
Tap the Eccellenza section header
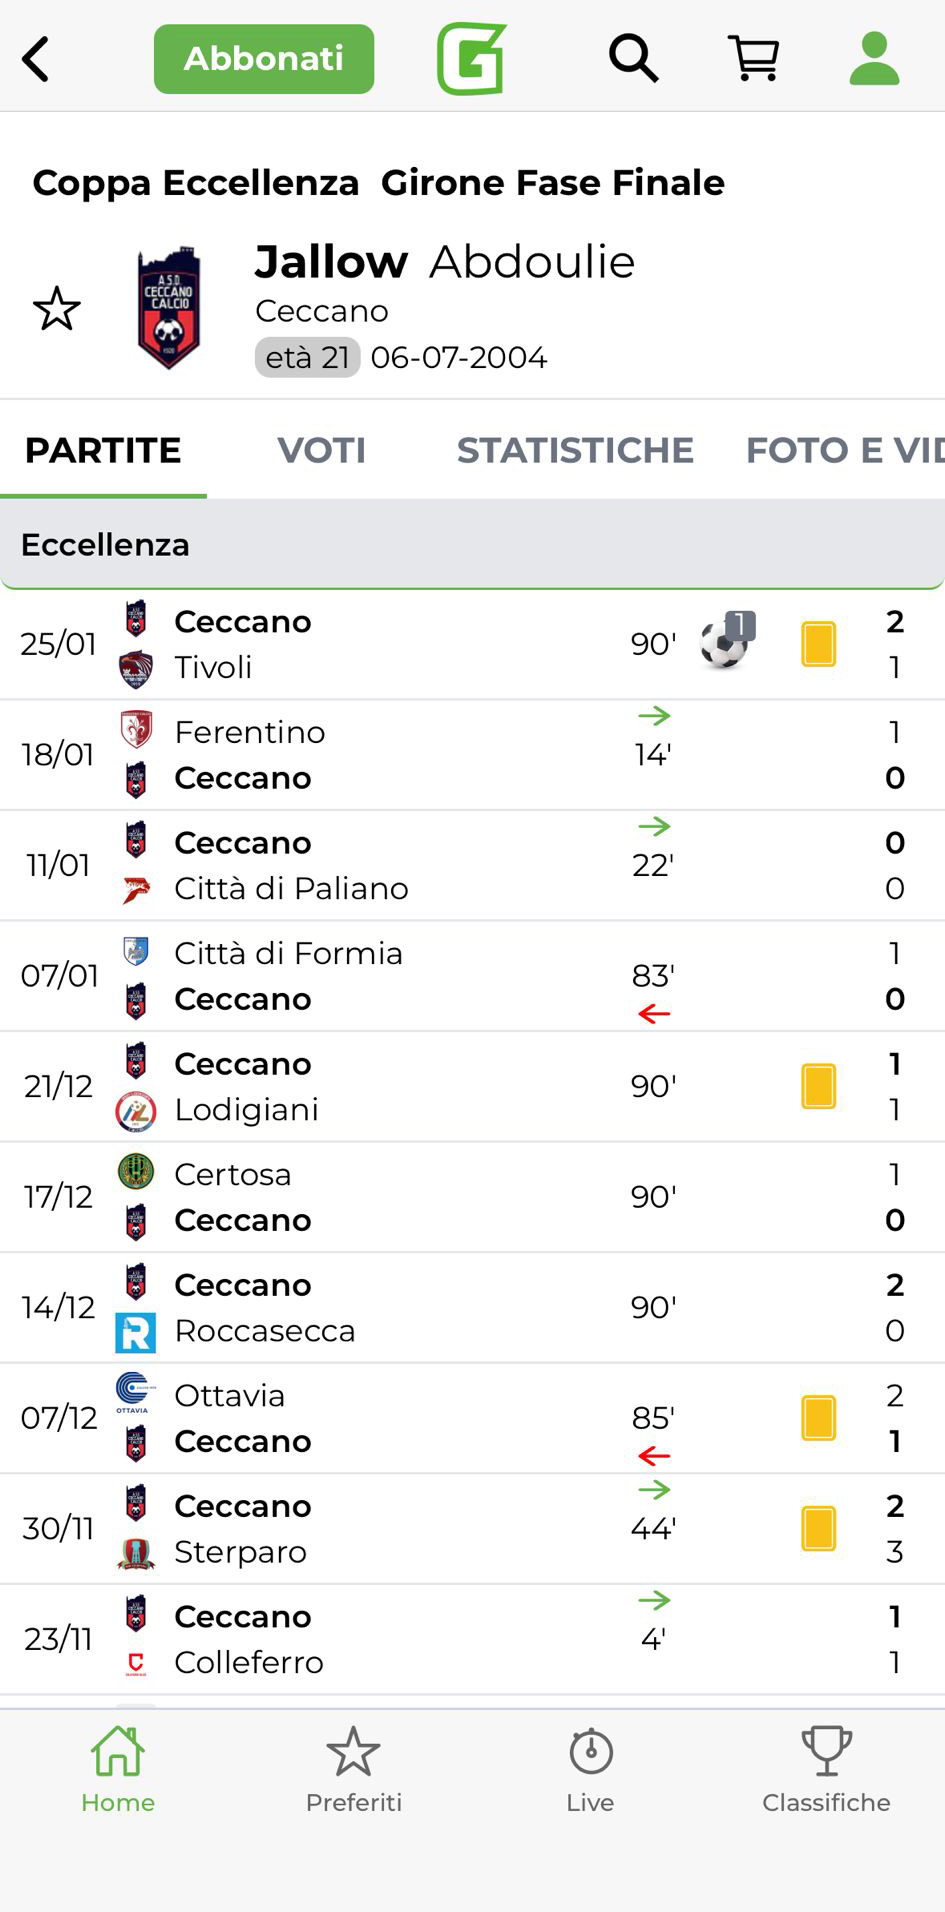(x=472, y=544)
